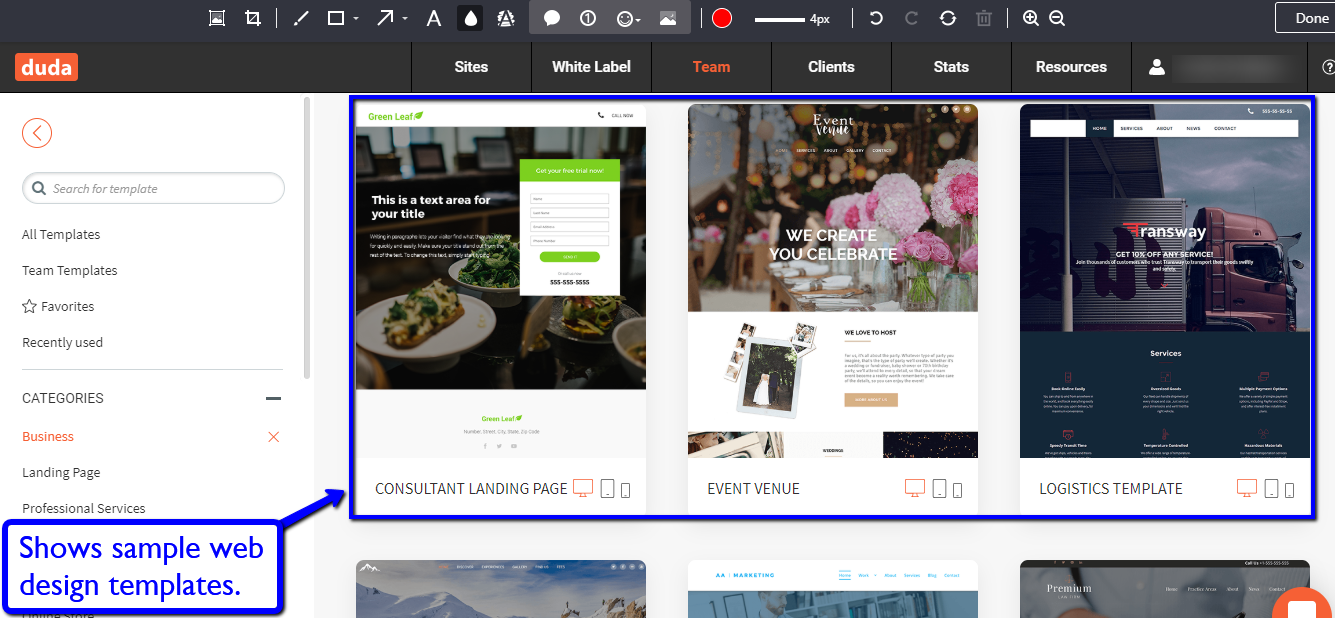Show Team Templates
This screenshot has width=1335, height=618.
point(70,270)
